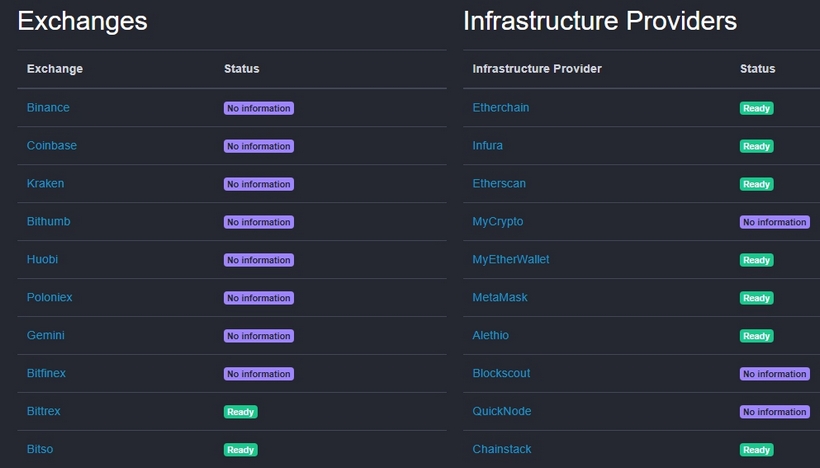
Task: Click the MetaMask provider link
Action: (x=500, y=298)
